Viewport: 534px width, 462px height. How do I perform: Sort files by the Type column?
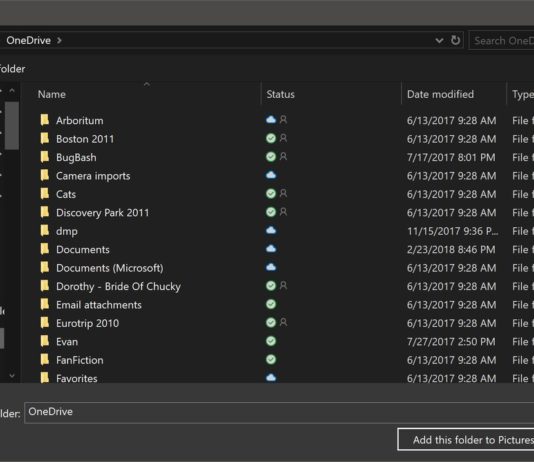523,94
